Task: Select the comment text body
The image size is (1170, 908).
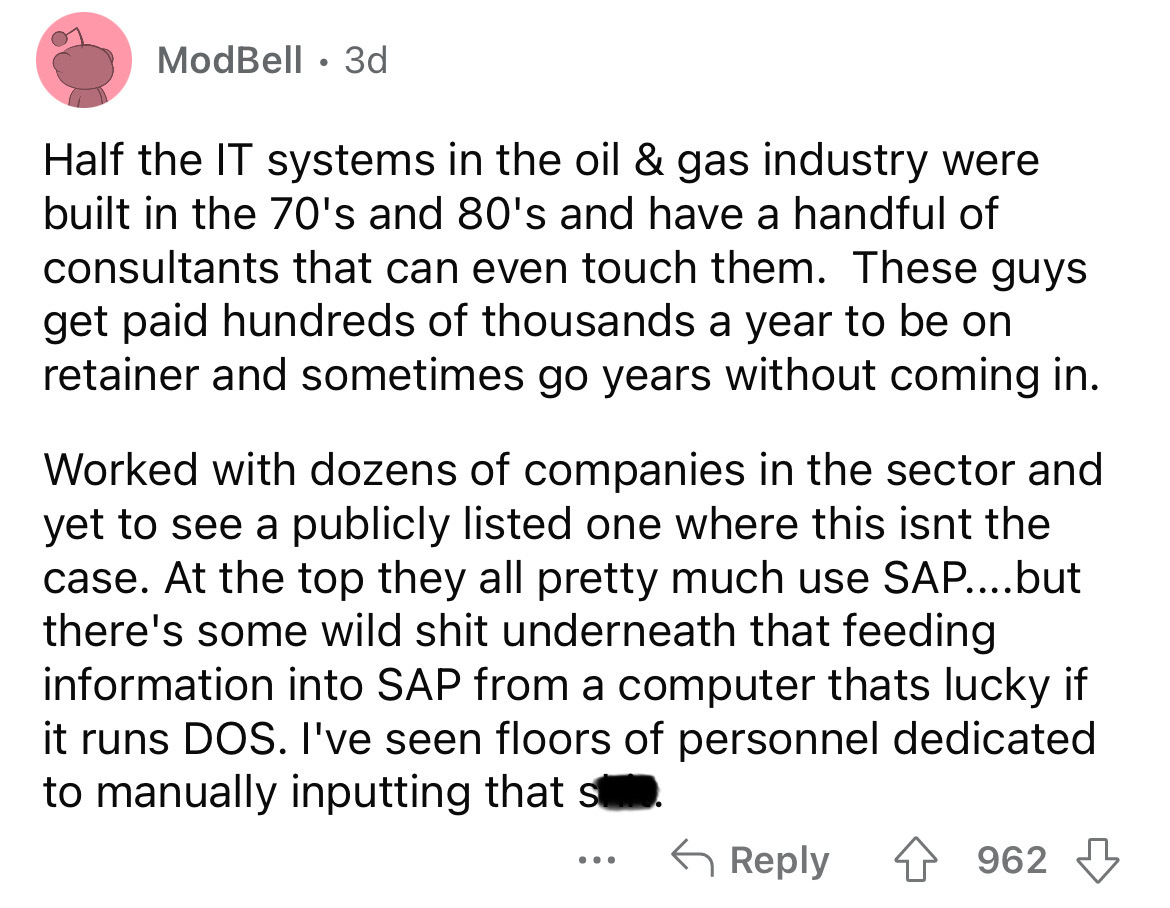Action: click(x=570, y=470)
